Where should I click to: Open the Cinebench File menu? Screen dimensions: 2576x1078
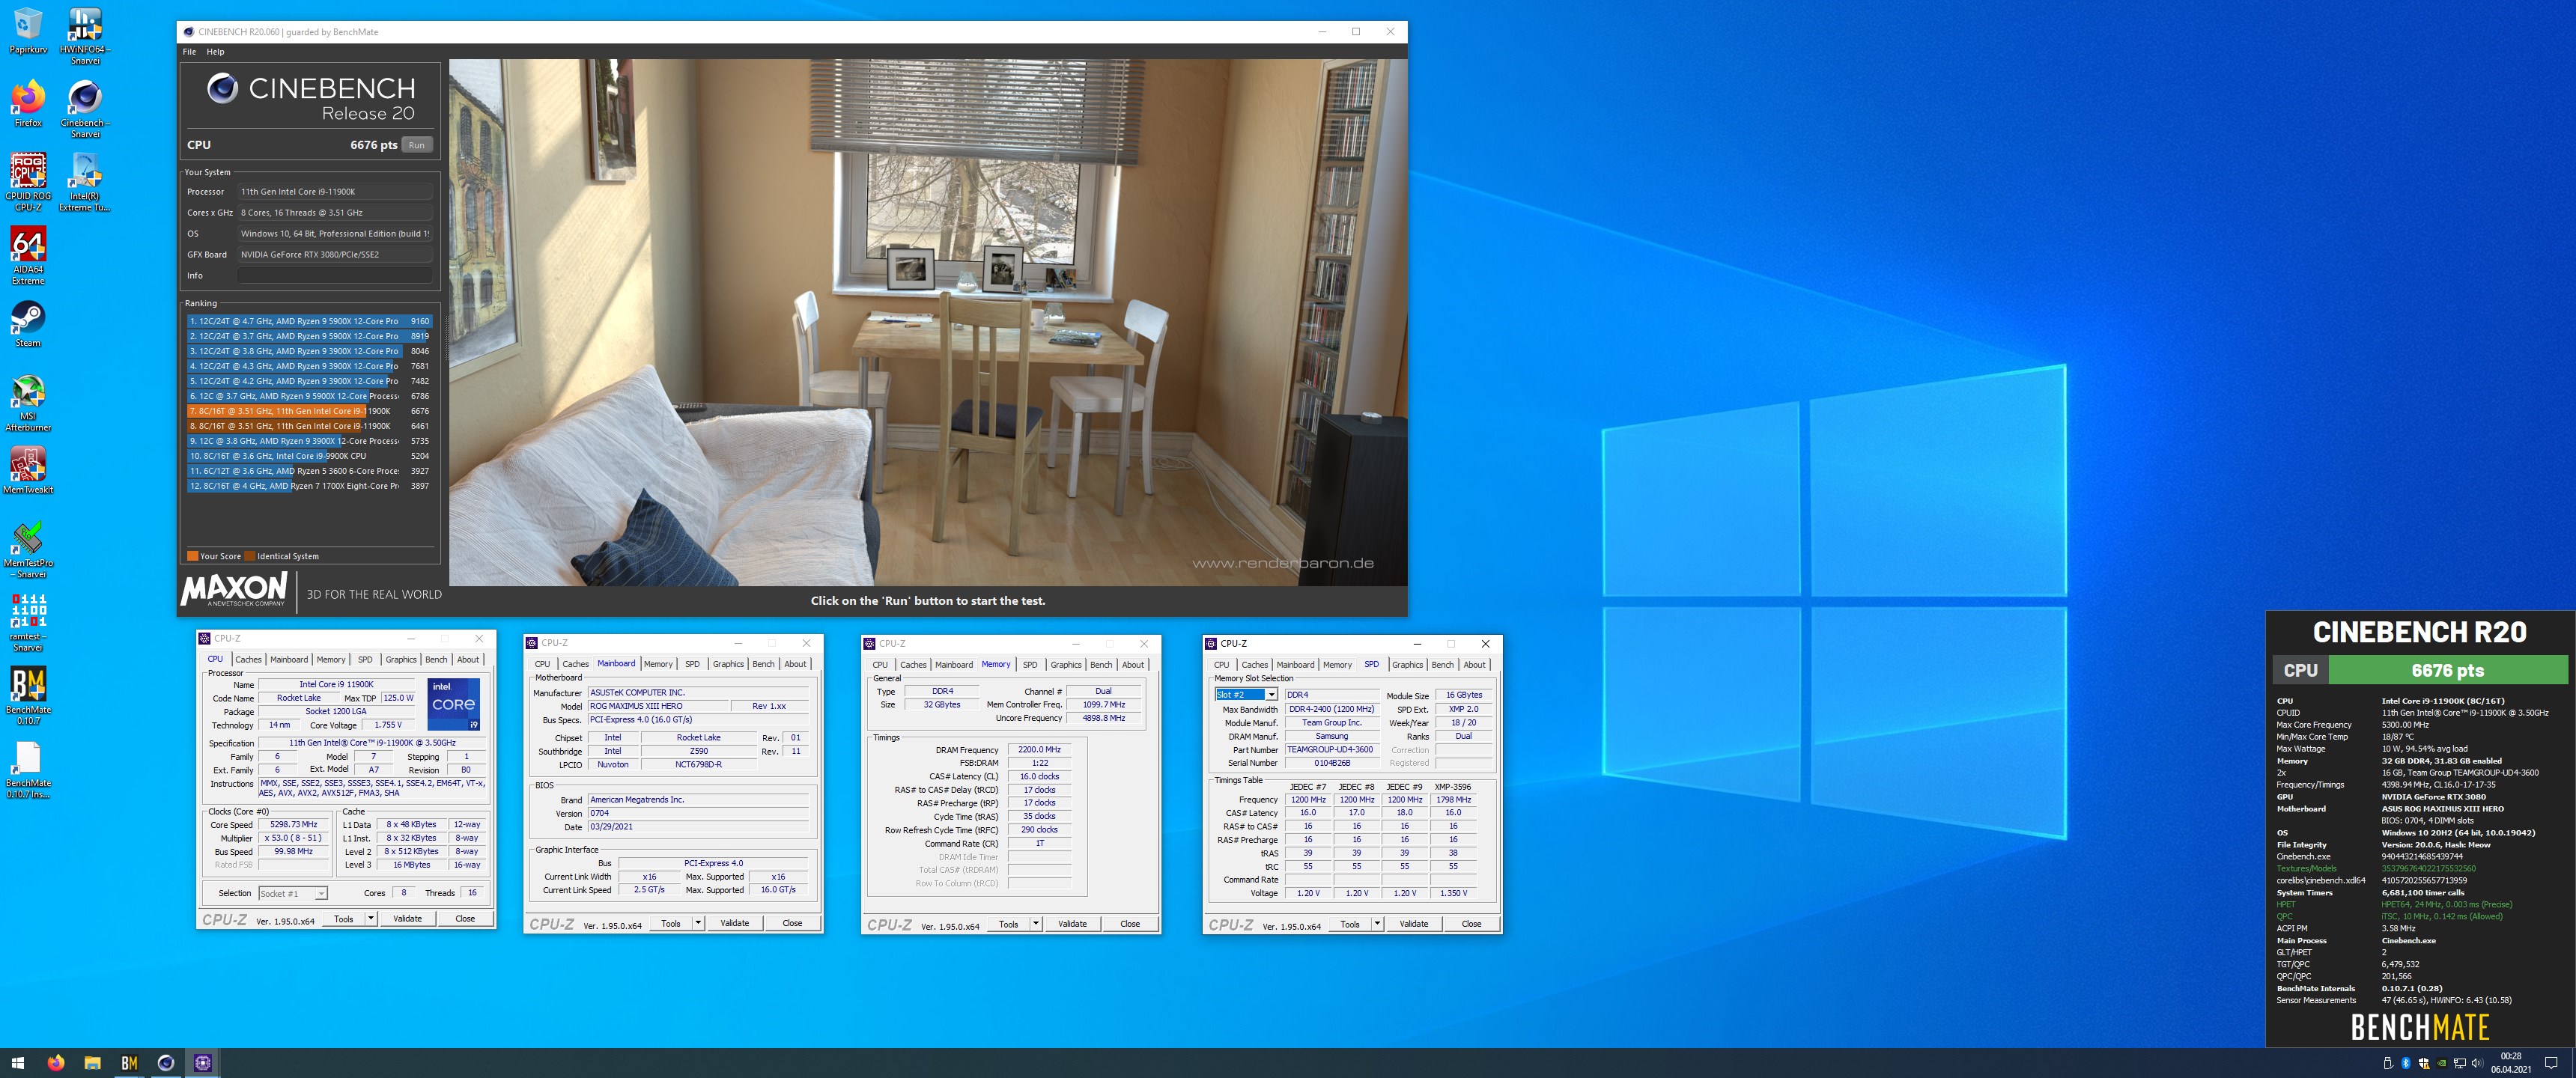tap(189, 51)
